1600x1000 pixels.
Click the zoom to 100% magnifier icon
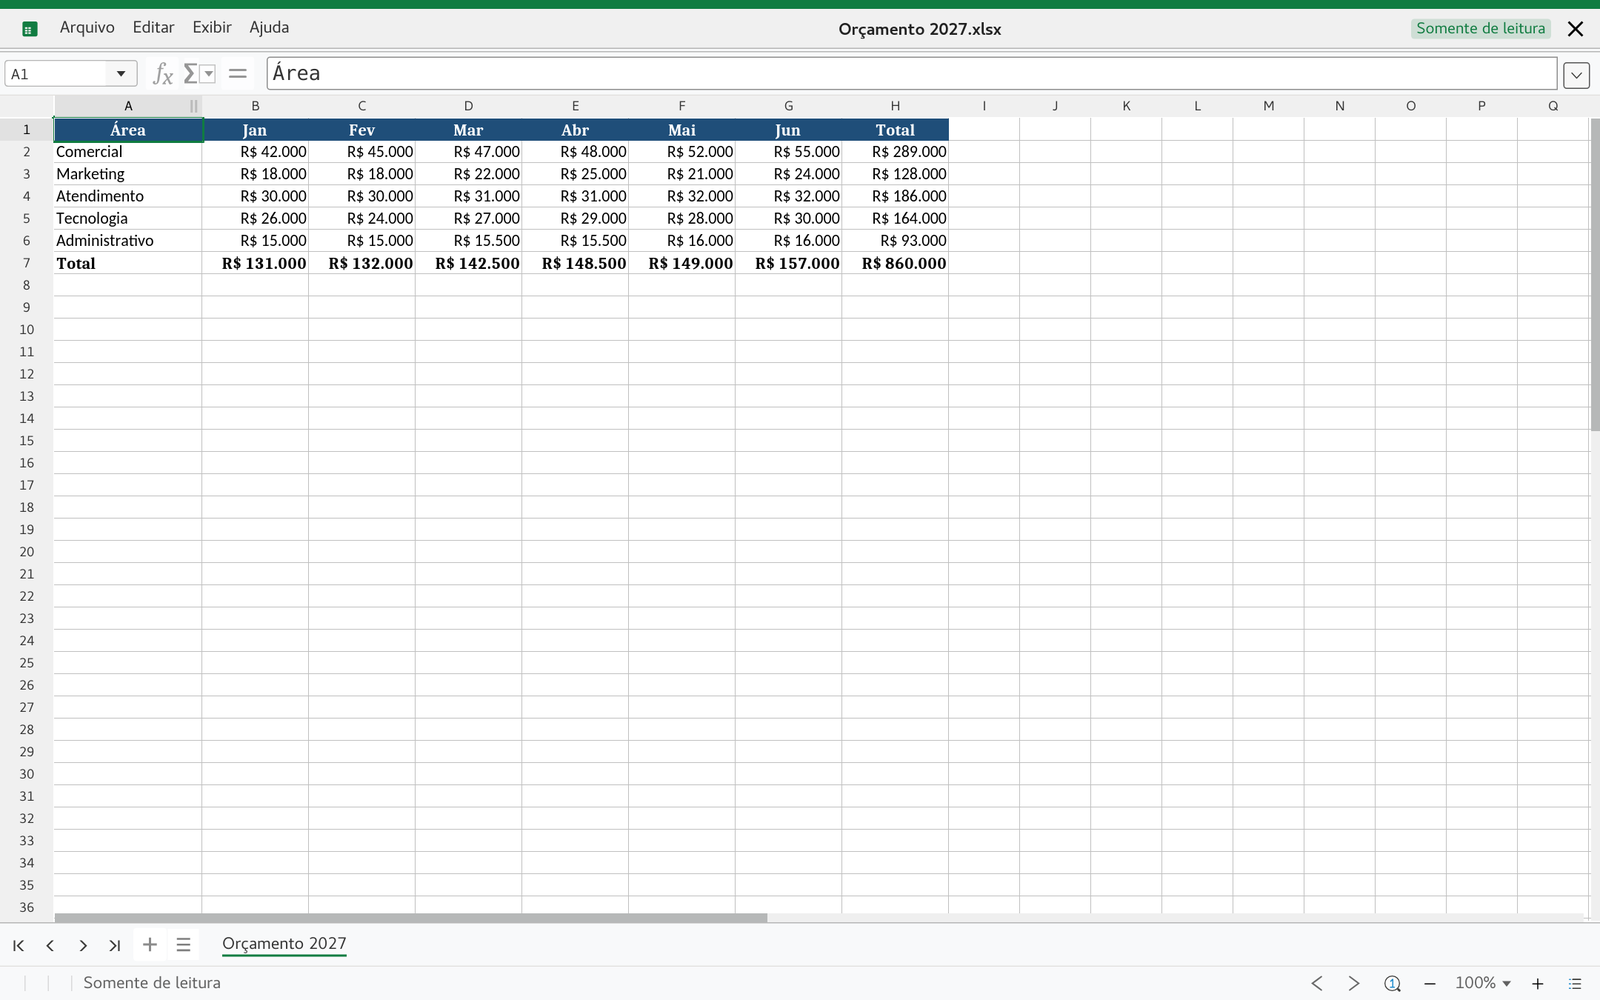tap(1392, 983)
